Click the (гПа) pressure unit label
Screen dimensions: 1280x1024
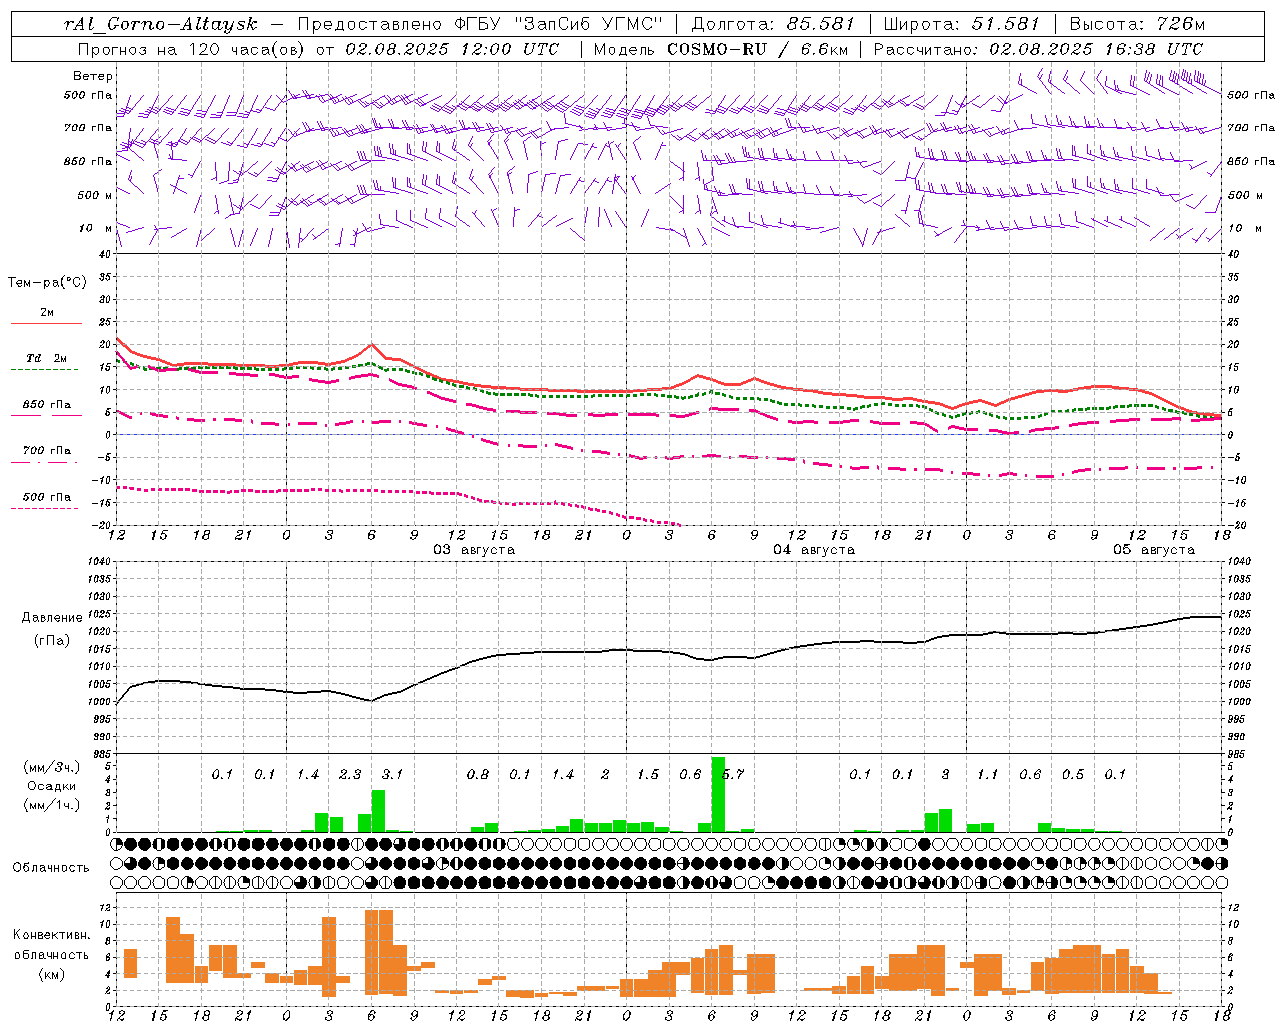click(x=52, y=641)
